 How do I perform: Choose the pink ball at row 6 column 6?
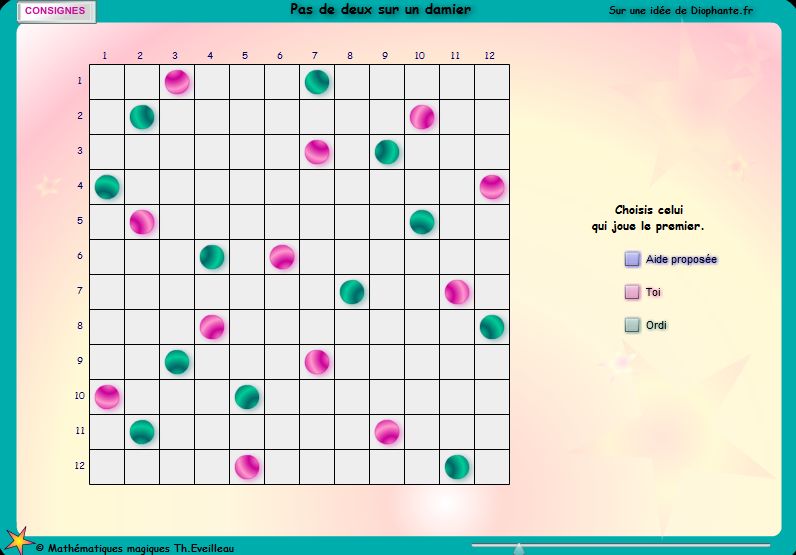(282, 257)
